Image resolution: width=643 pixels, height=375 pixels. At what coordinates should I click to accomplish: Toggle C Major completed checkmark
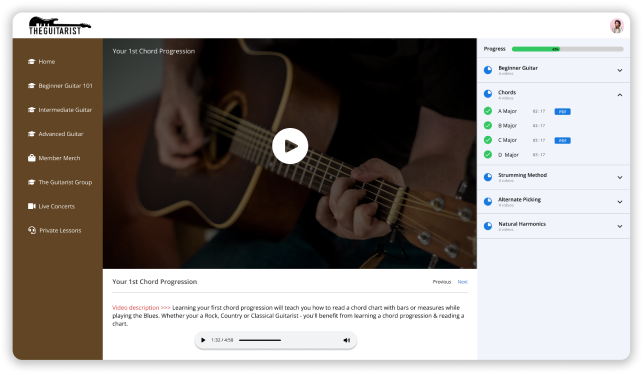point(488,140)
